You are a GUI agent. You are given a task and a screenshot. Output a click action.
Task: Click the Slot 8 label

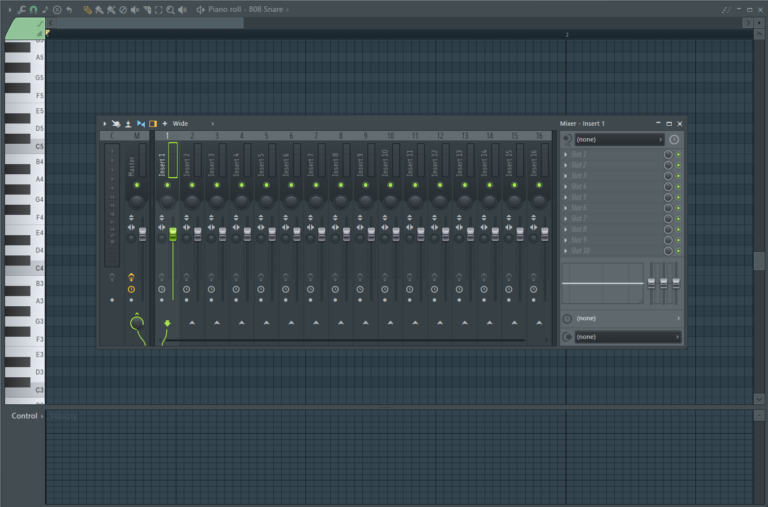pos(578,229)
